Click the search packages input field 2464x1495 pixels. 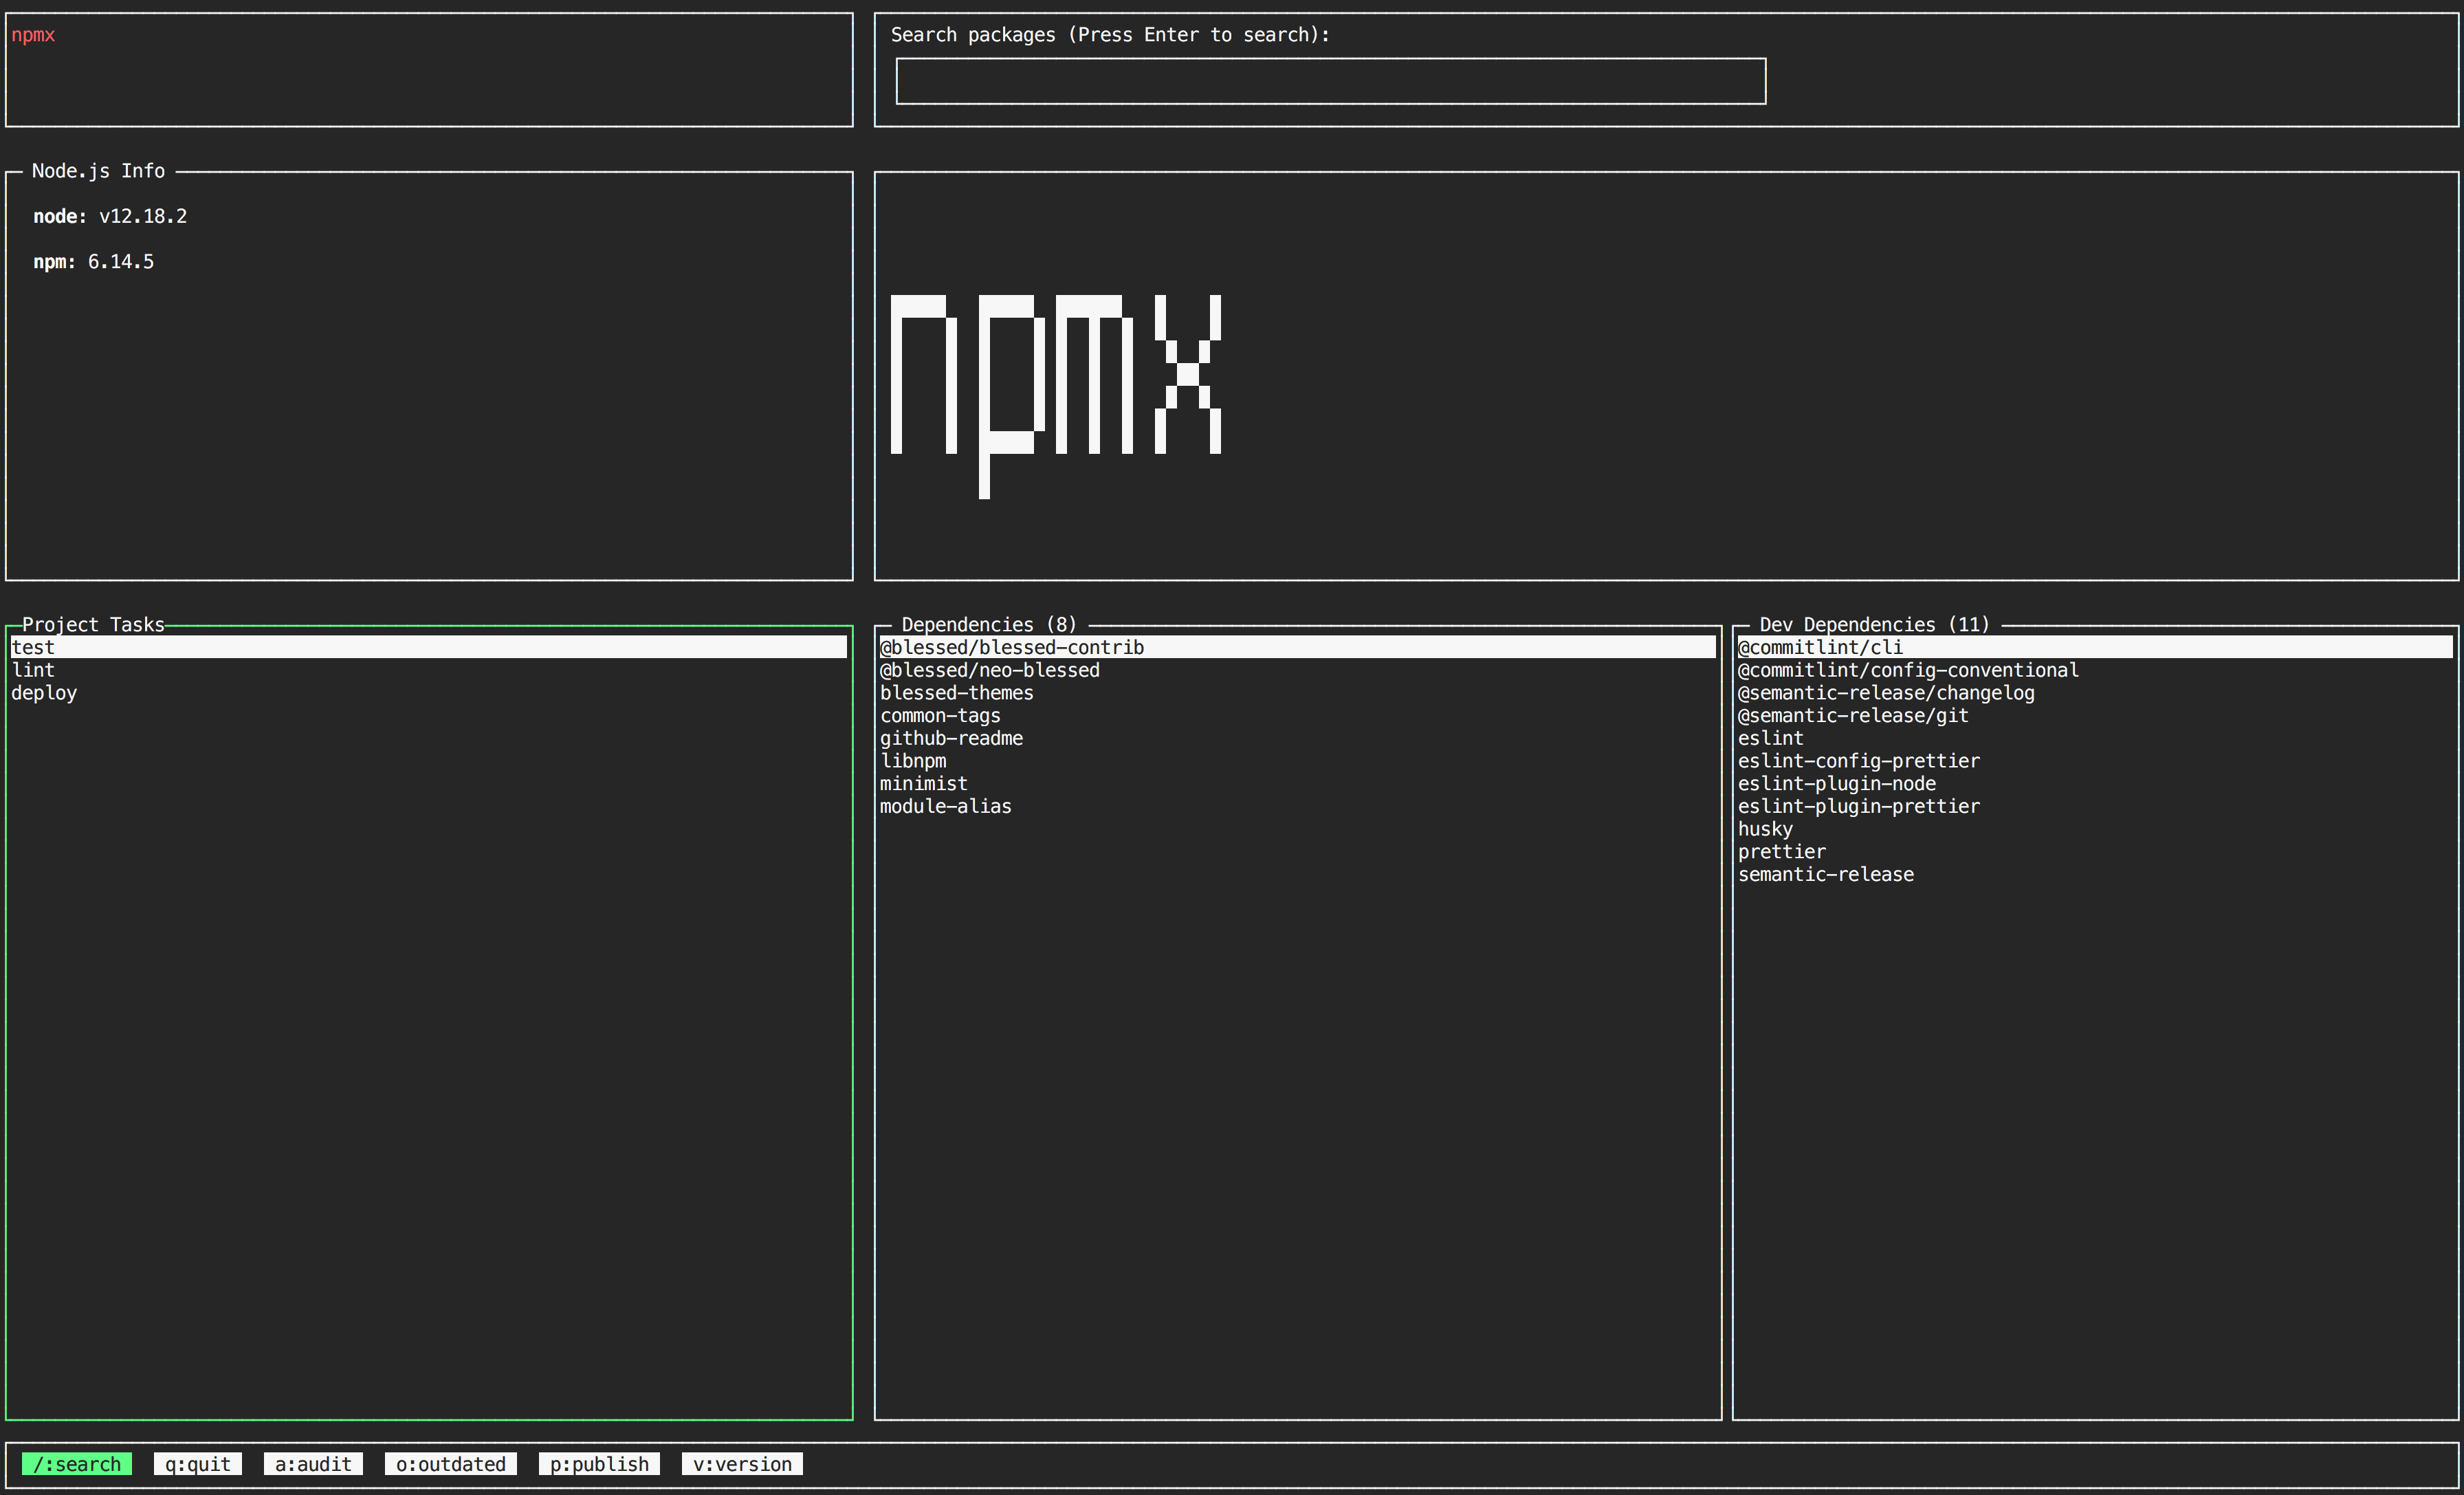click(1330, 81)
